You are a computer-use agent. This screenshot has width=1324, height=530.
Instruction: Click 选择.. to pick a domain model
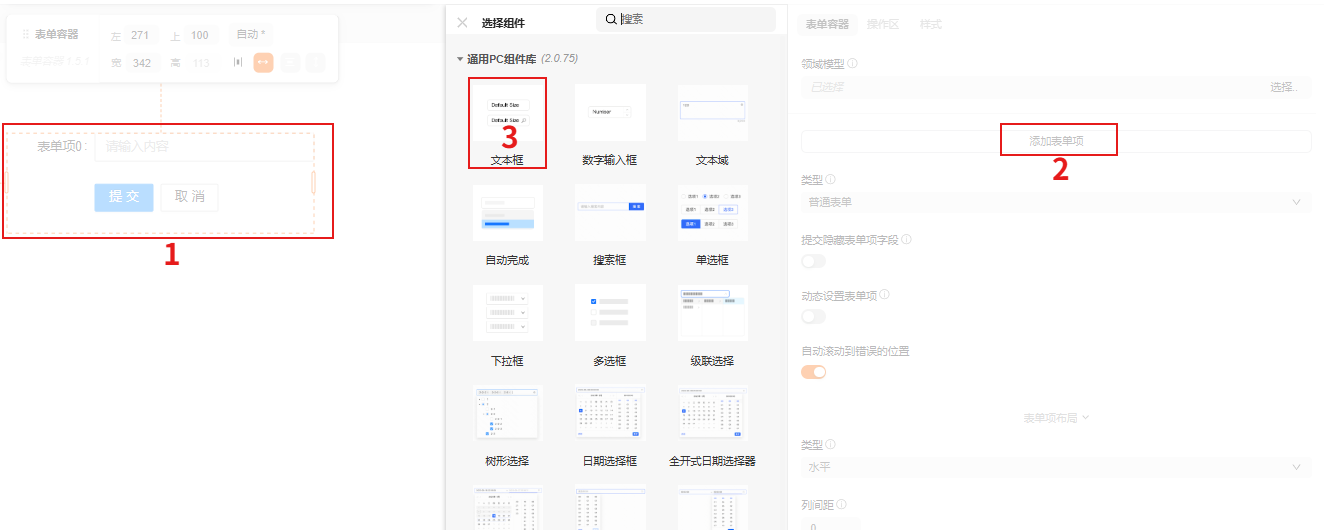1284,87
